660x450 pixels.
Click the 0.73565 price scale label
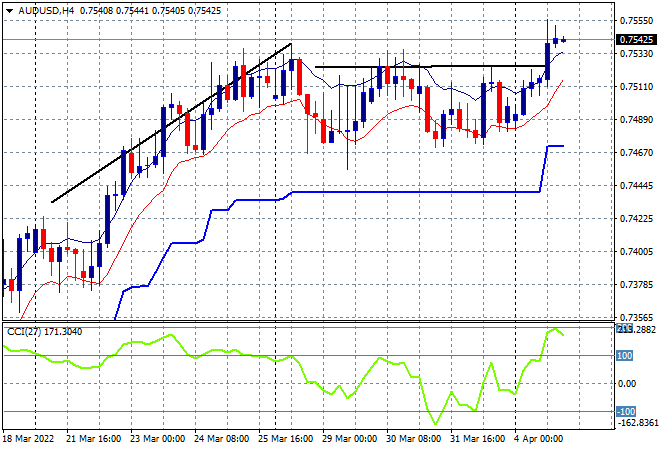[636, 317]
